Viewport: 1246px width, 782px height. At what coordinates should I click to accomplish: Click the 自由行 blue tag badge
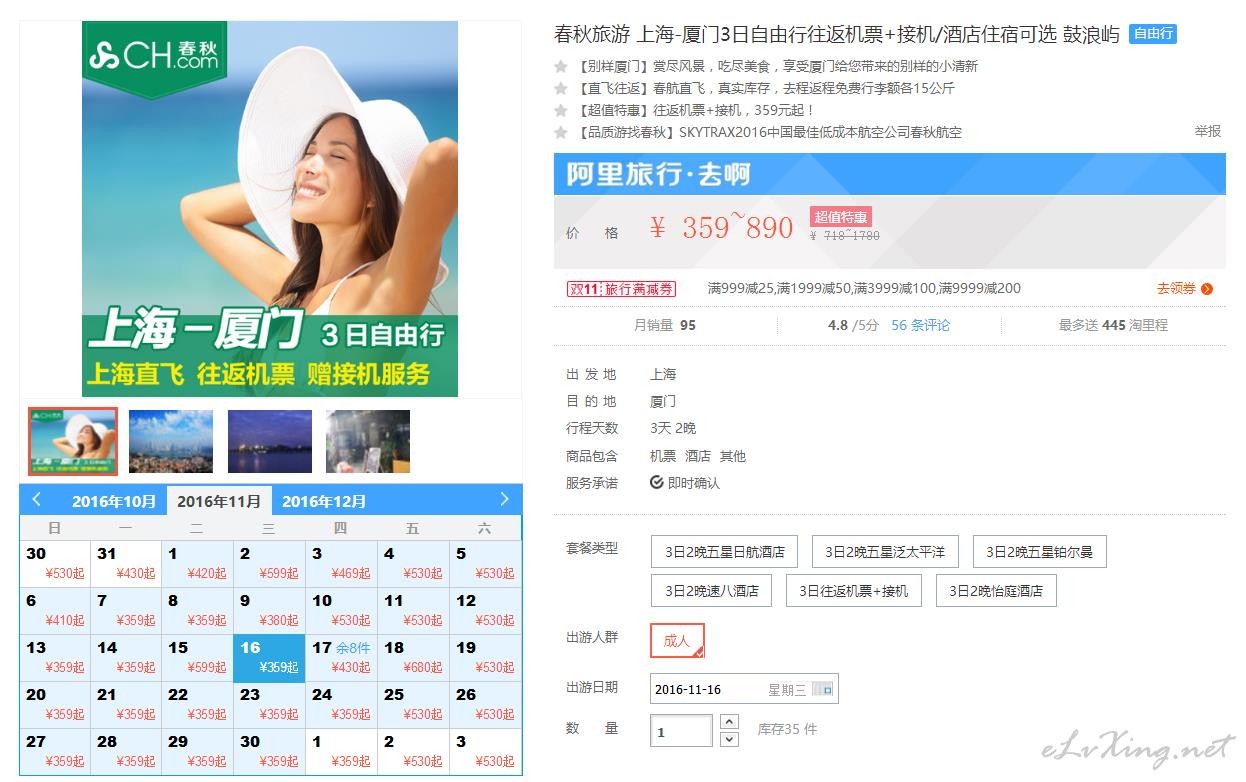pyautogui.click(x=1153, y=34)
